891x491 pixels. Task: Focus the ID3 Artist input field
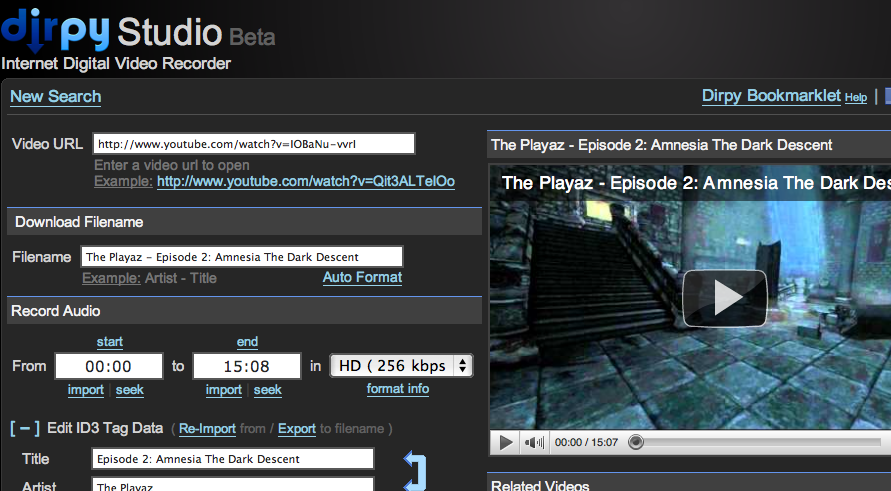click(x=233, y=485)
